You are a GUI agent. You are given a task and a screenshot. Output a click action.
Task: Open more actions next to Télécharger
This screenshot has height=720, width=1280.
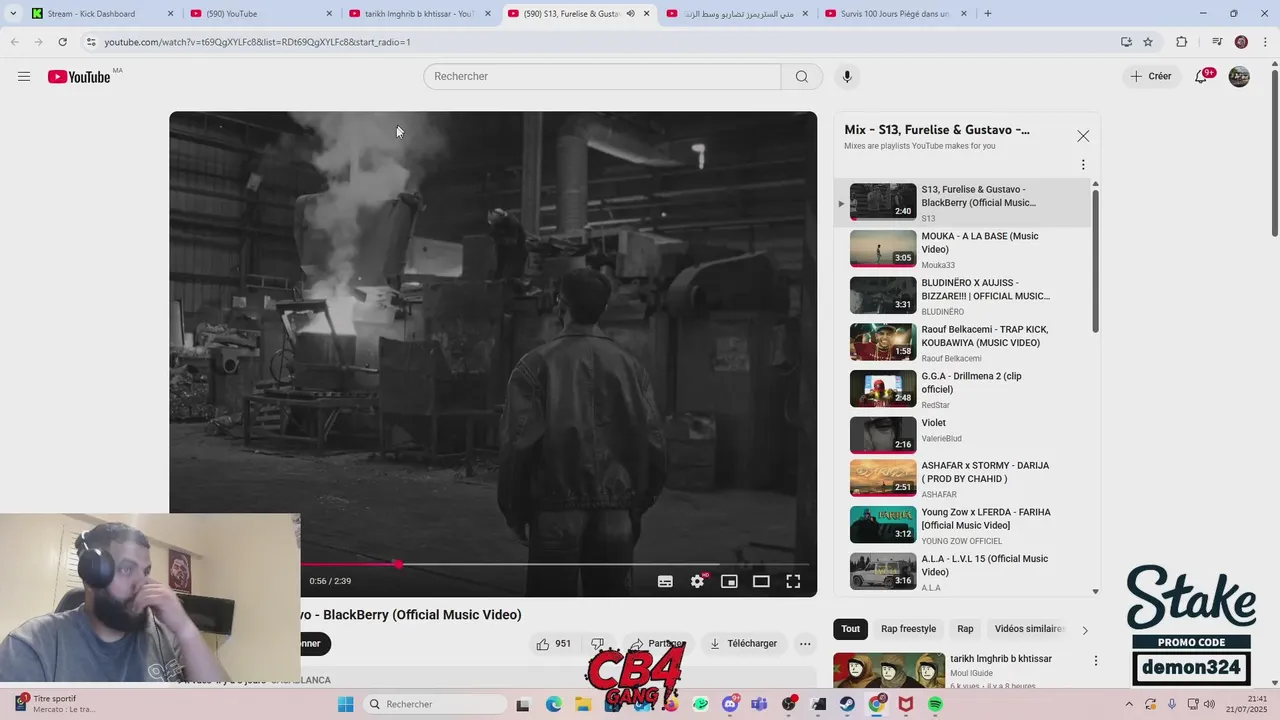(x=805, y=644)
